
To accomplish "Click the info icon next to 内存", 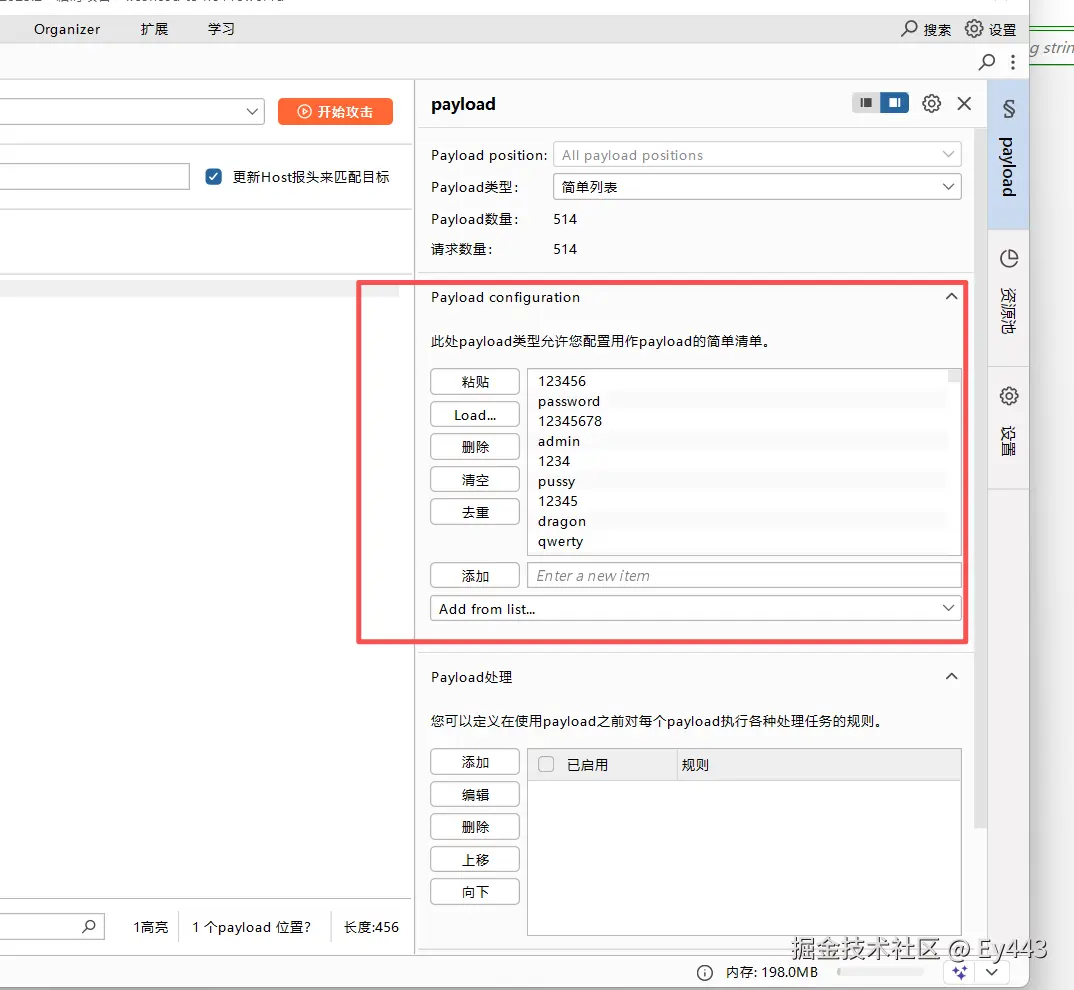I will (x=704, y=973).
